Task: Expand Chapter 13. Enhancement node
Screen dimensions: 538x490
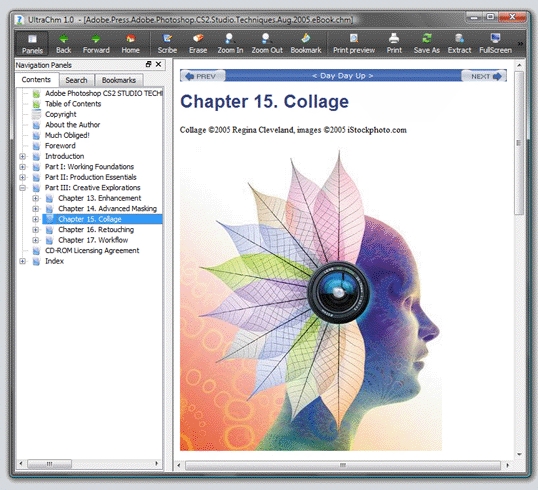Action: pos(35,198)
